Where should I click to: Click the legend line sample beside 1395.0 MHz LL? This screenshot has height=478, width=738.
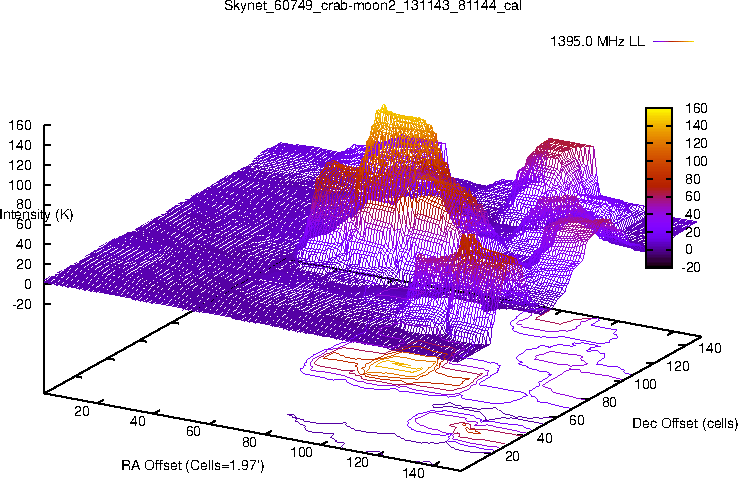pos(674,41)
